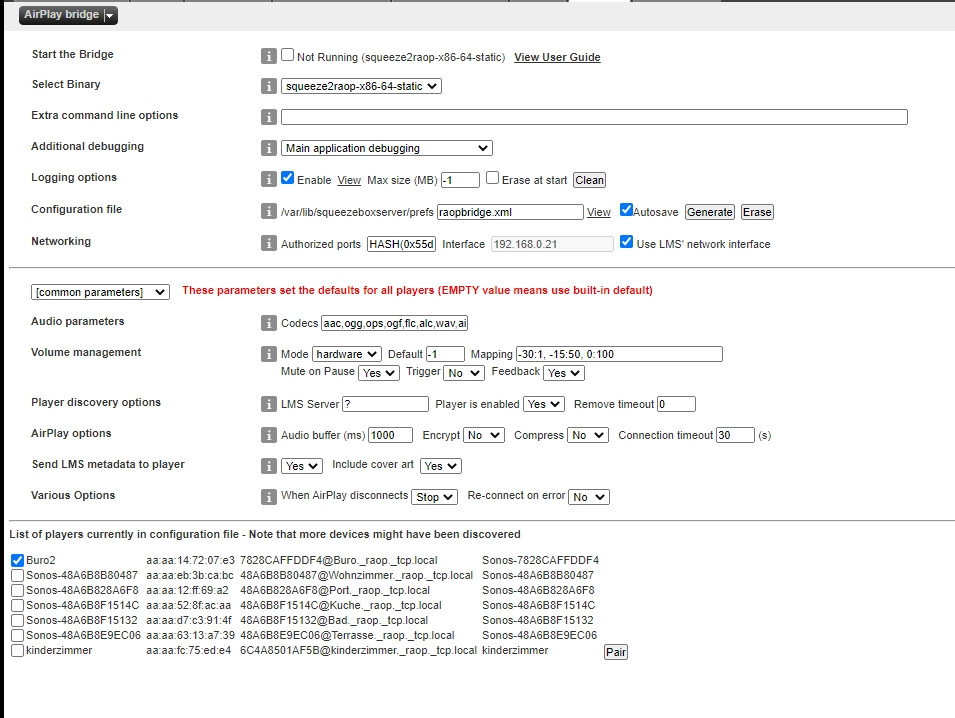
Task: Click info icon for Networking
Action: pyautogui.click(x=269, y=243)
